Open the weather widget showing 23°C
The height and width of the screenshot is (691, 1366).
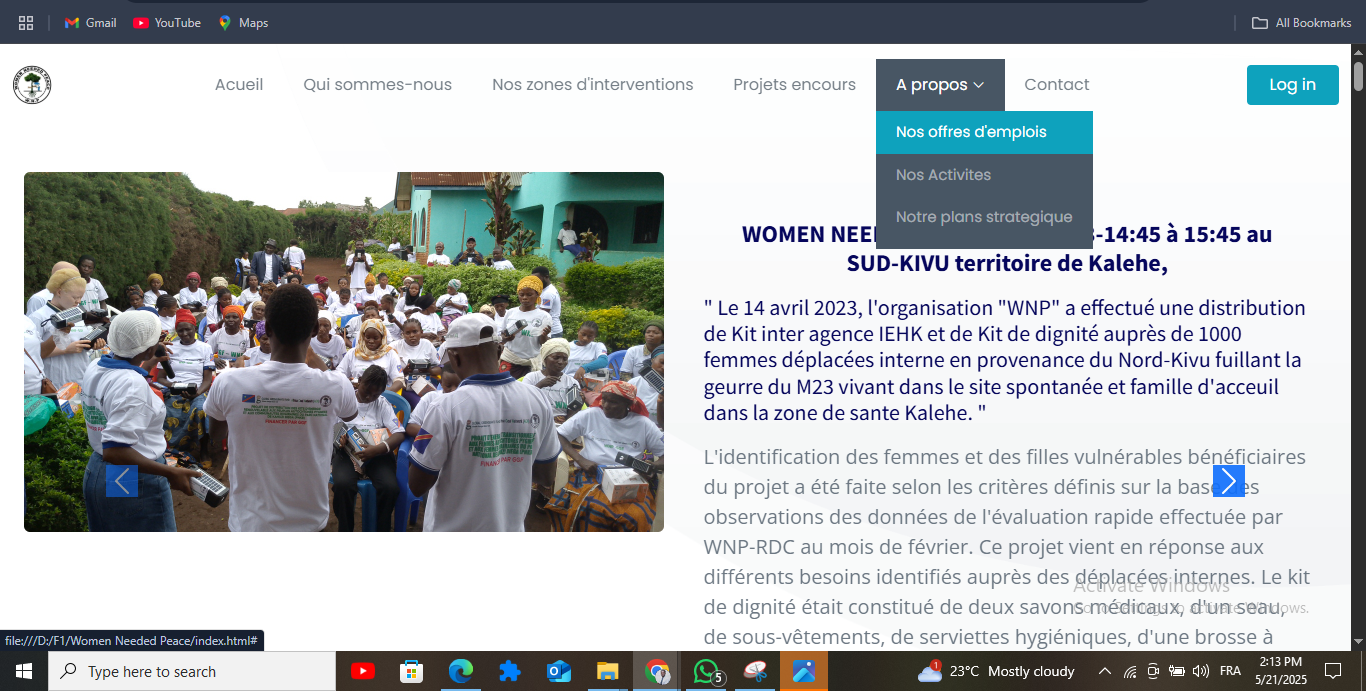tap(996, 671)
